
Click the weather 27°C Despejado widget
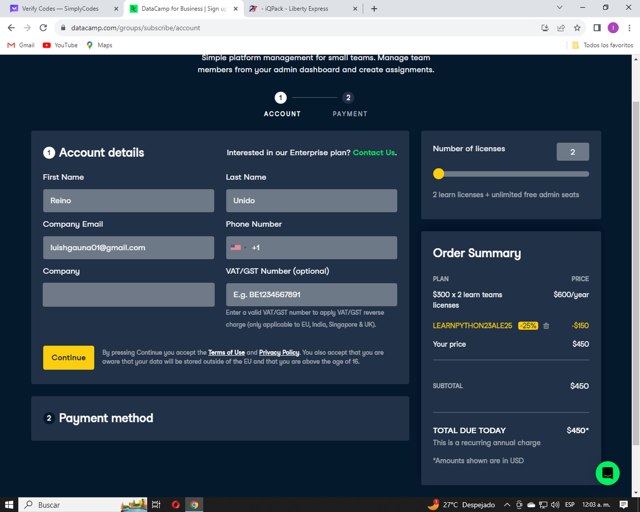click(461, 505)
